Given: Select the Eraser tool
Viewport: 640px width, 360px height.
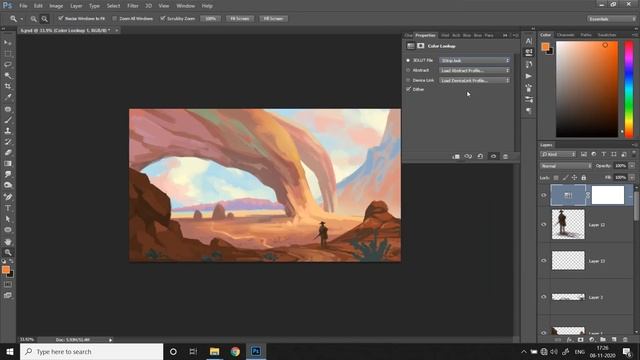Looking at the screenshot, I should click(8, 153).
